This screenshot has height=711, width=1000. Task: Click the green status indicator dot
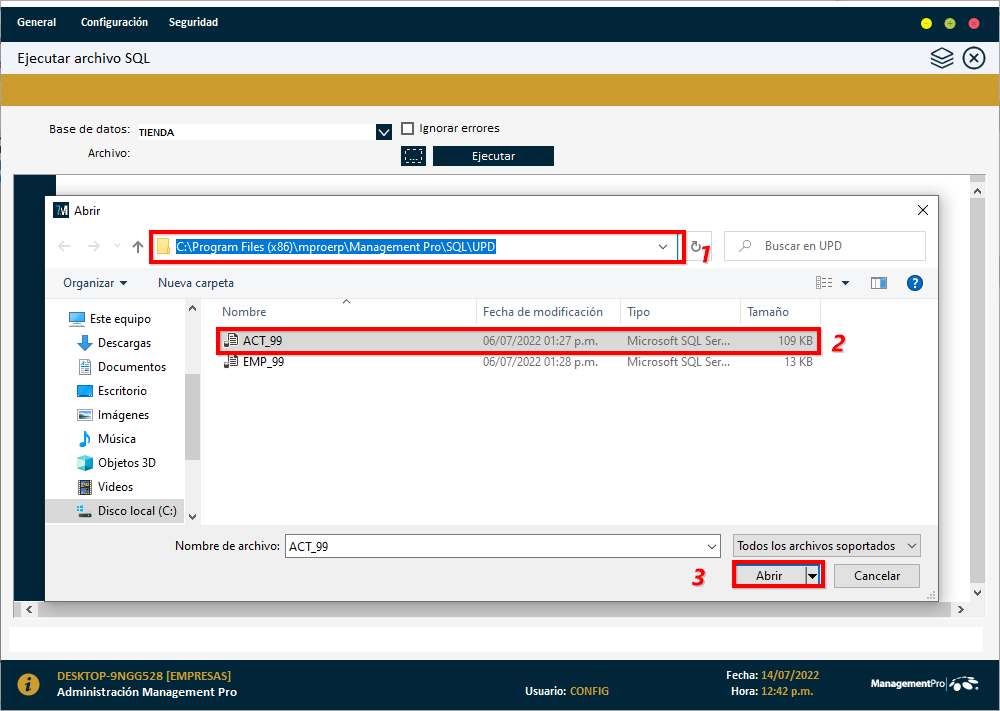pyautogui.click(x=948, y=21)
